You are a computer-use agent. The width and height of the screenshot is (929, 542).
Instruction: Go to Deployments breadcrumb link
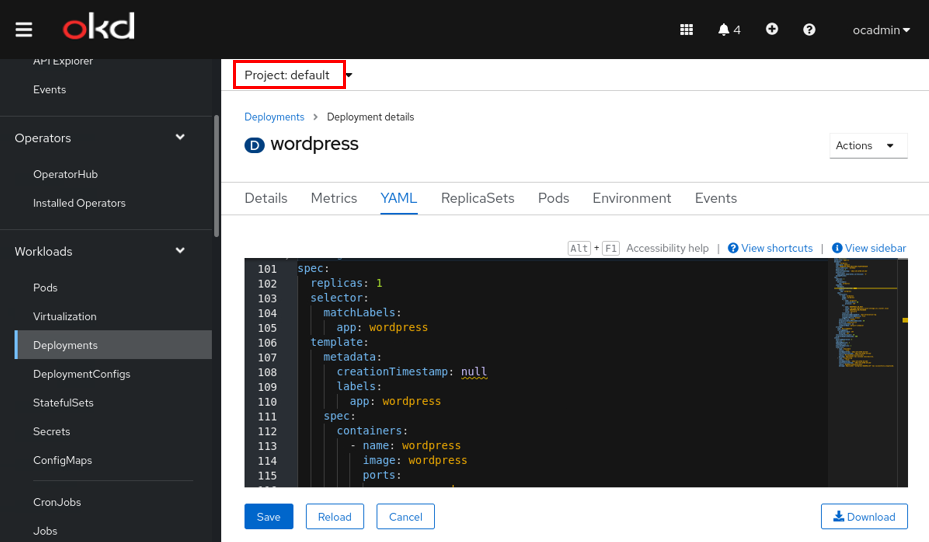[x=274, y=117]
